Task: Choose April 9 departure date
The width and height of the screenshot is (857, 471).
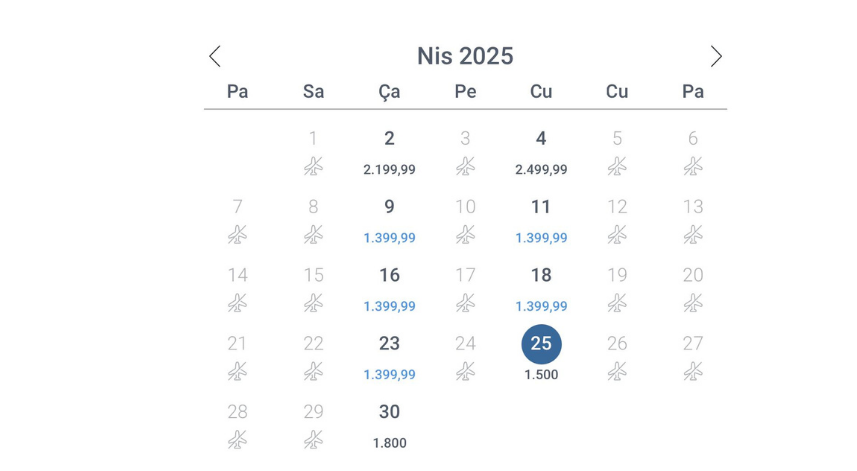Action: point(389,219)
